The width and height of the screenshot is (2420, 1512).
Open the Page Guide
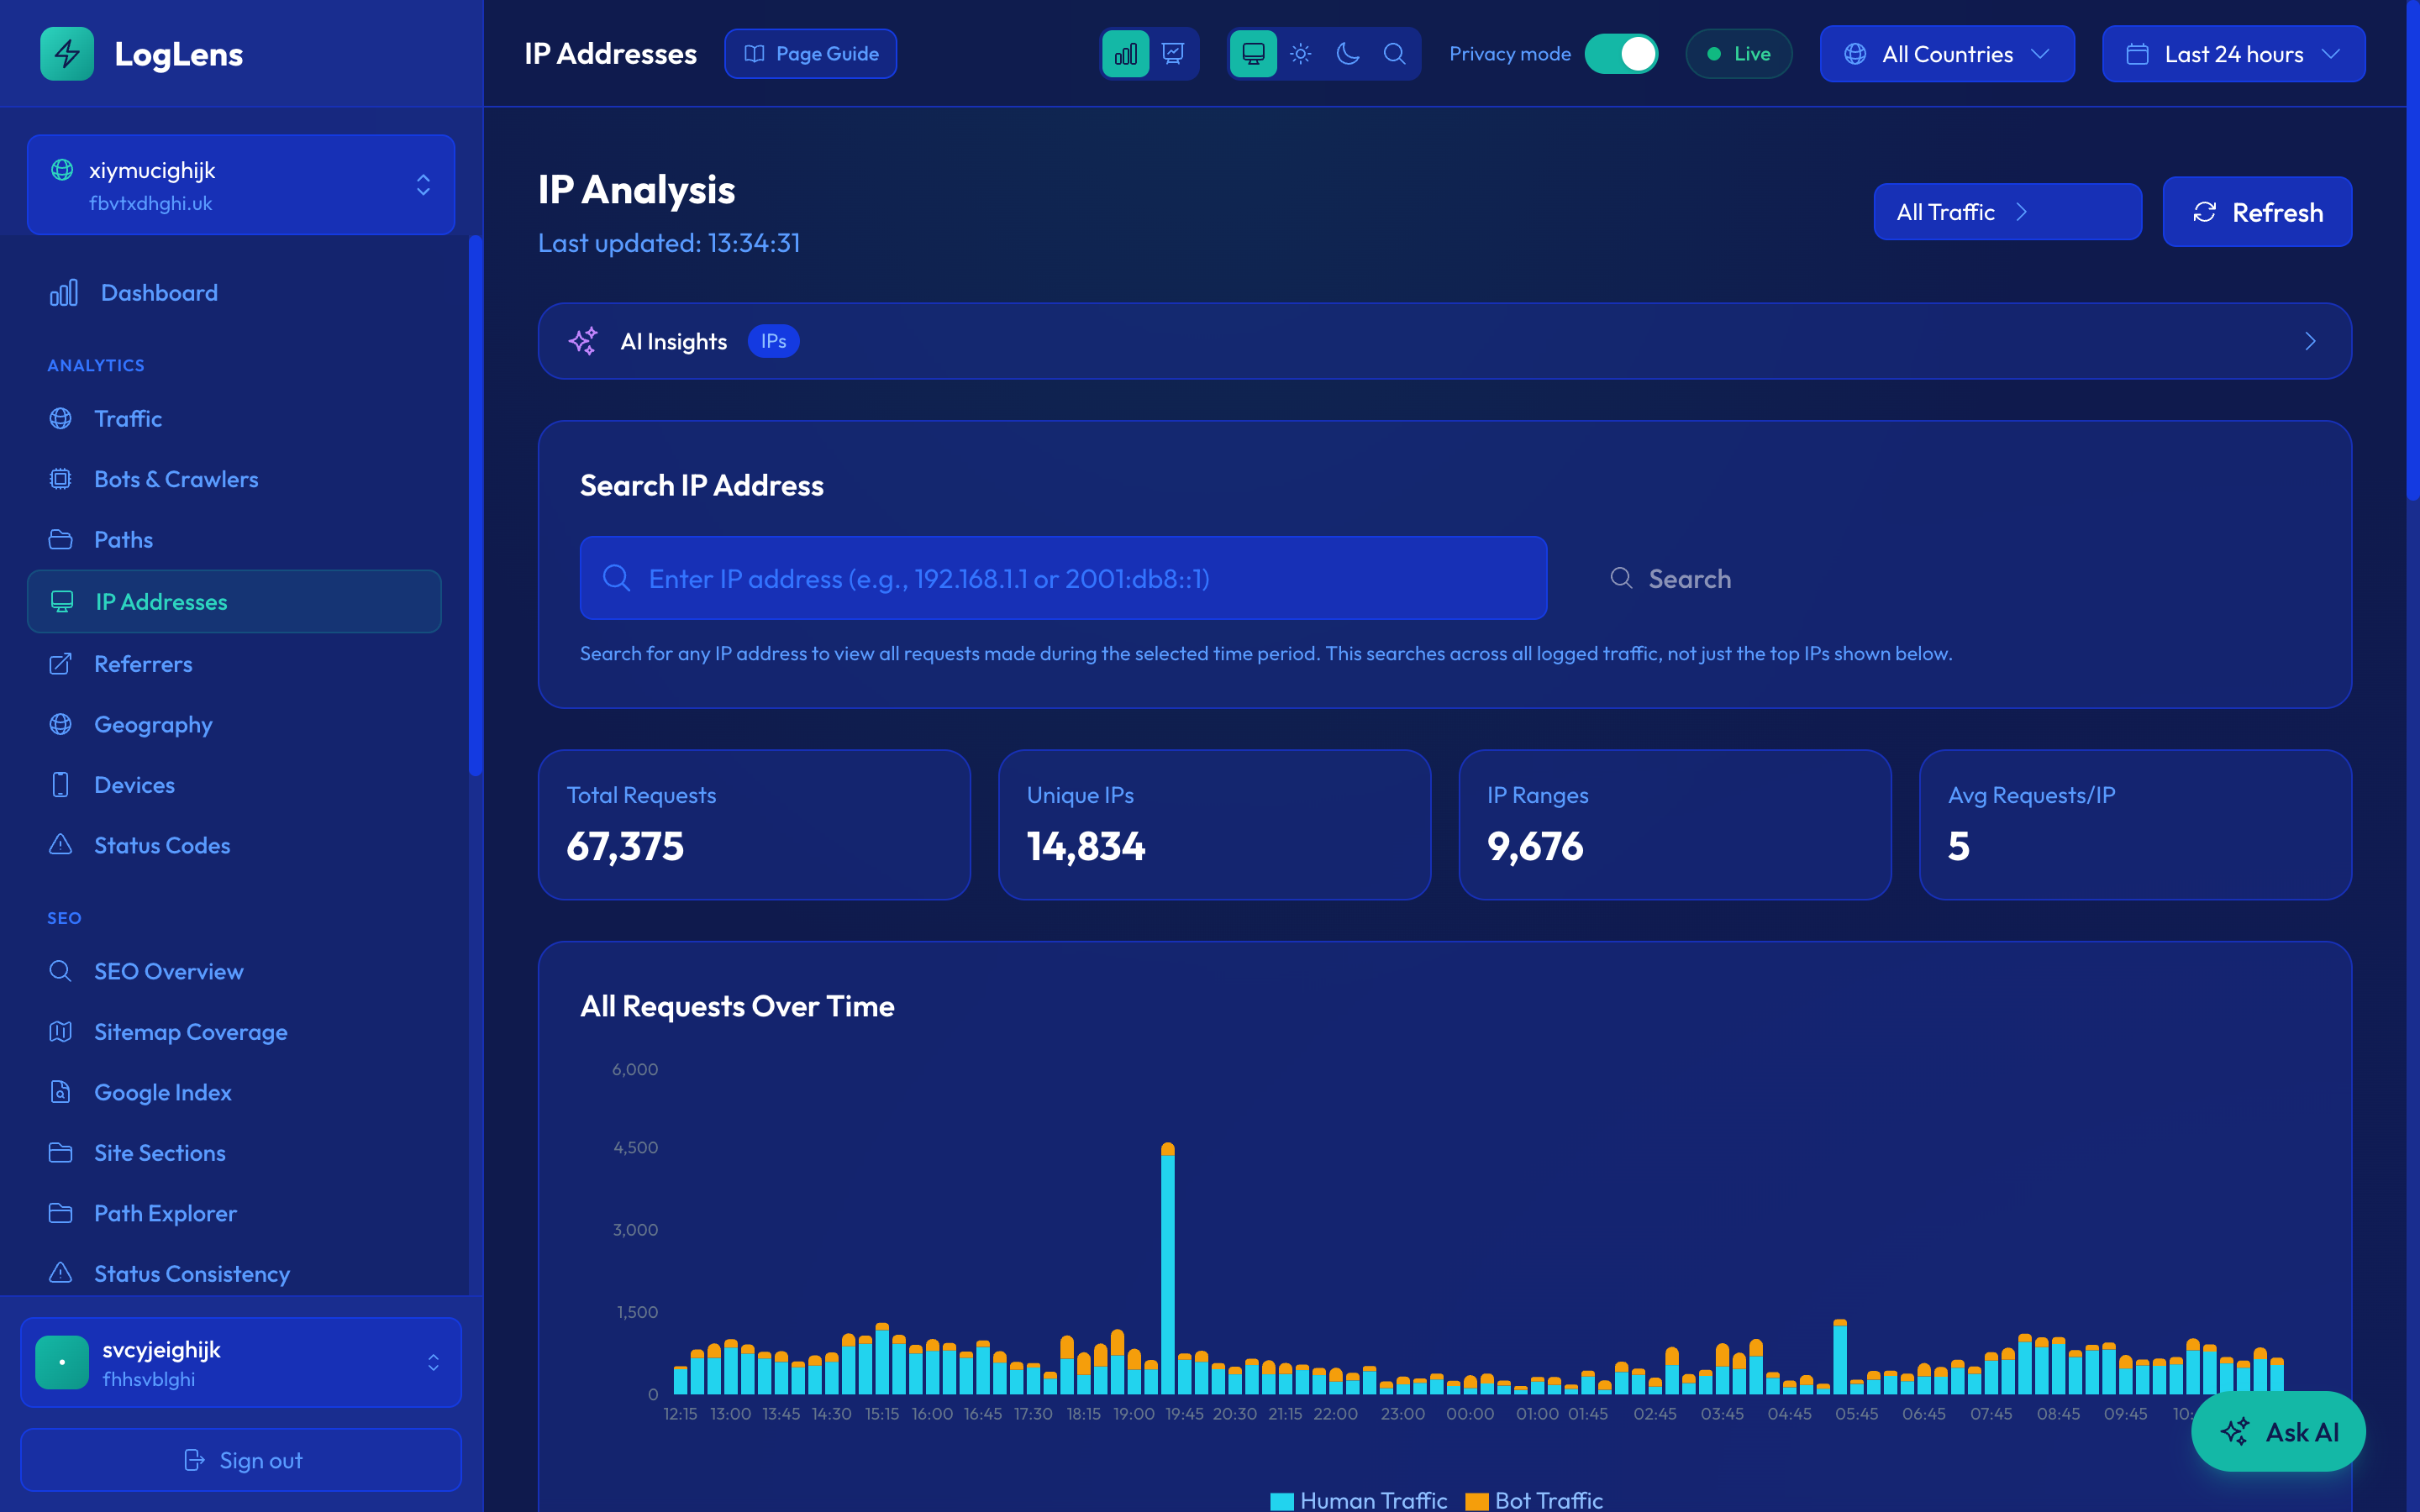(810, 54)
